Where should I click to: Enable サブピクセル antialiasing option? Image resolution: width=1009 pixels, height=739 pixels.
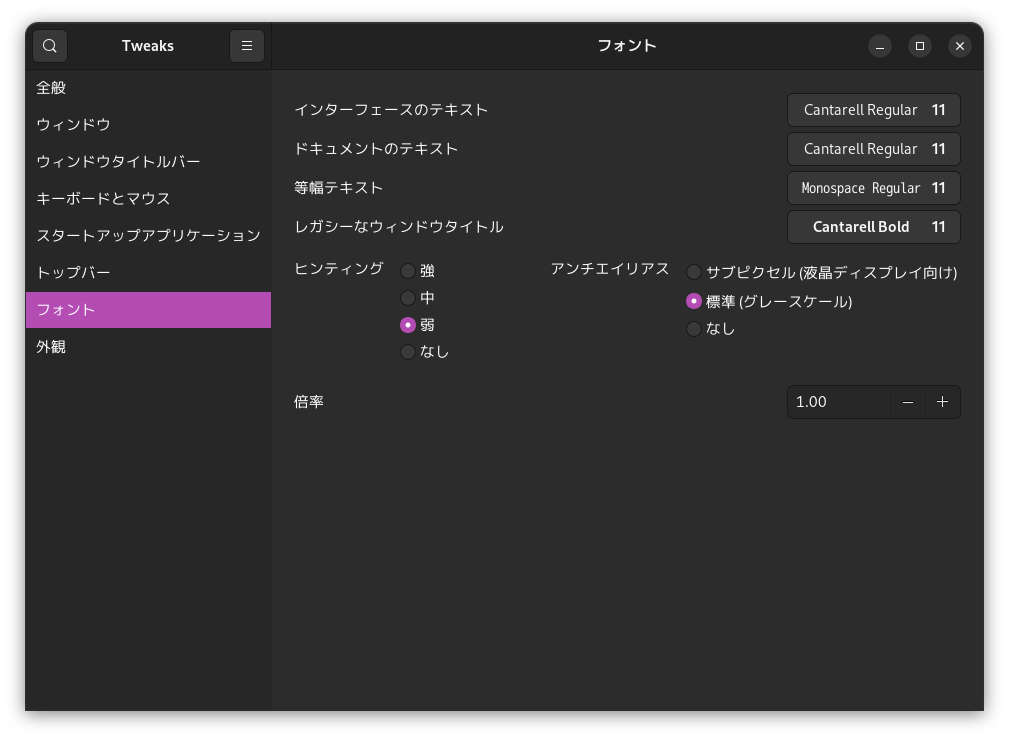694,272
